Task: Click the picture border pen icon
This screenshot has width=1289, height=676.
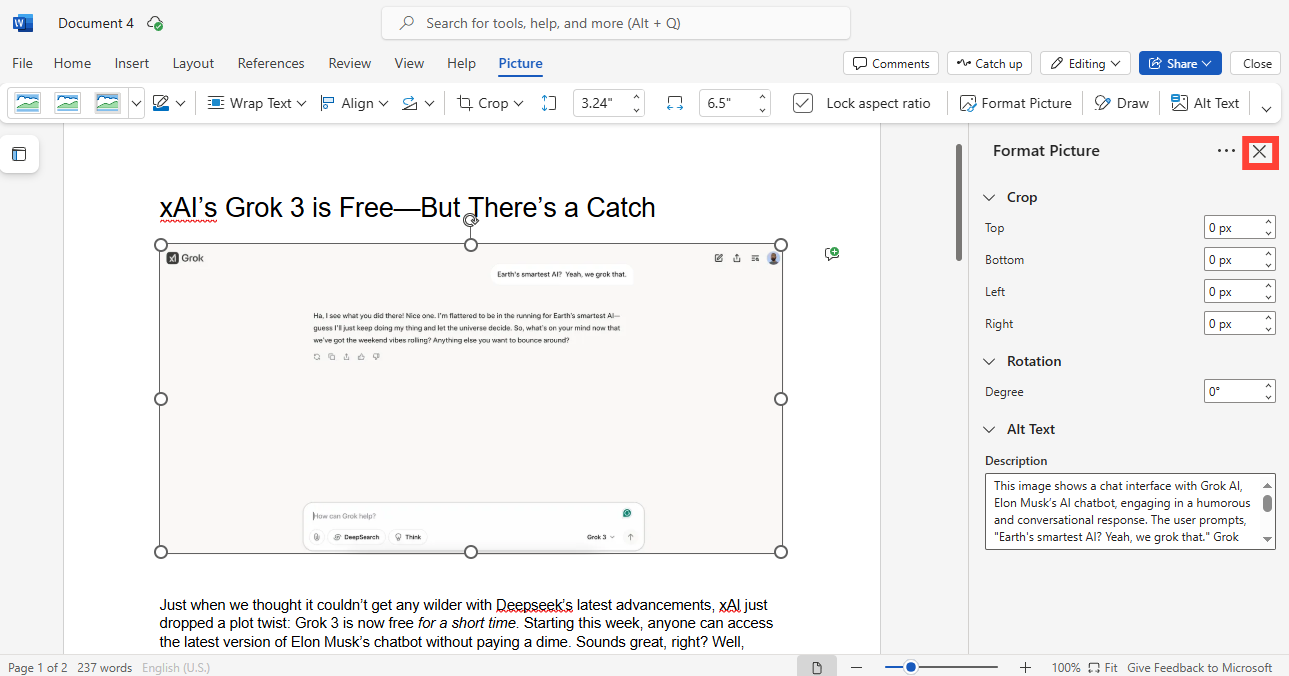Action: coord(160,103)
